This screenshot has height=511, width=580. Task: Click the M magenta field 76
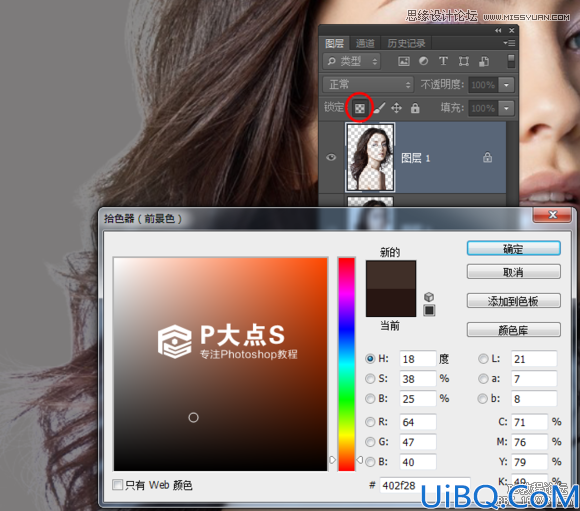pos(529,442)
